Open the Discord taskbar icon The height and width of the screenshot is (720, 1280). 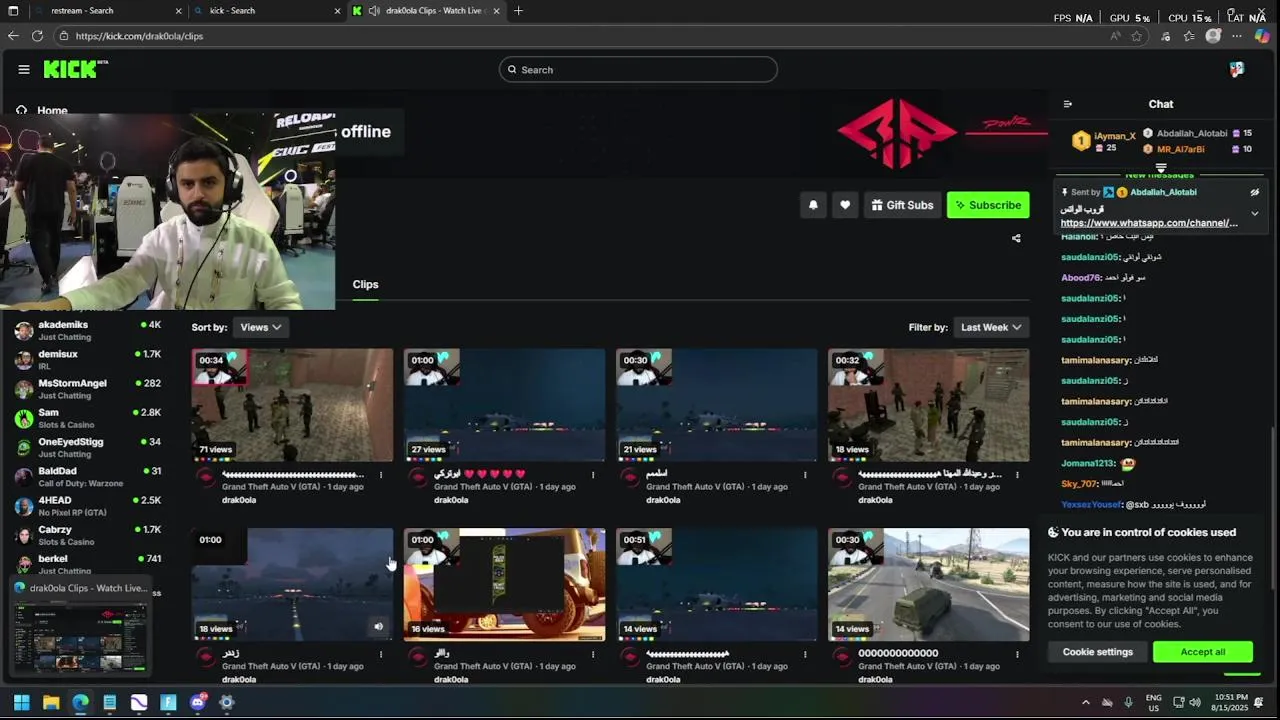[x=198, y=702]
